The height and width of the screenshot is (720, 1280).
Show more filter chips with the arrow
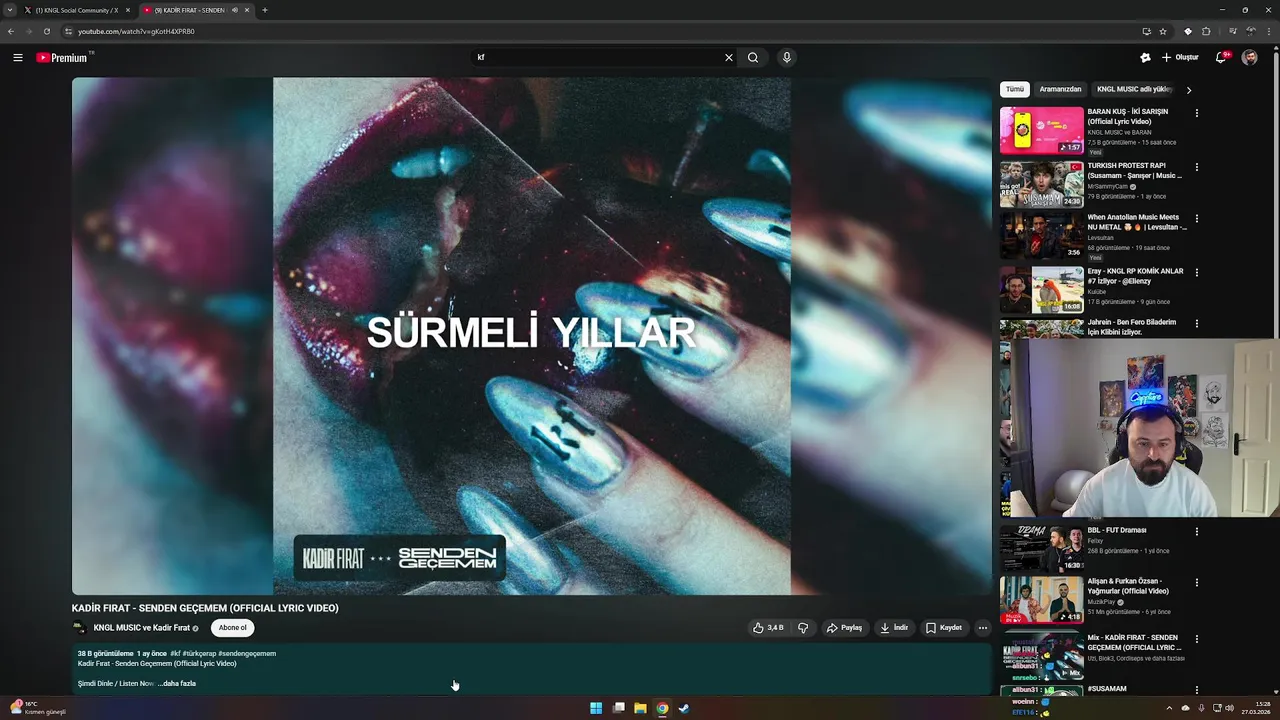(1188, 90)
